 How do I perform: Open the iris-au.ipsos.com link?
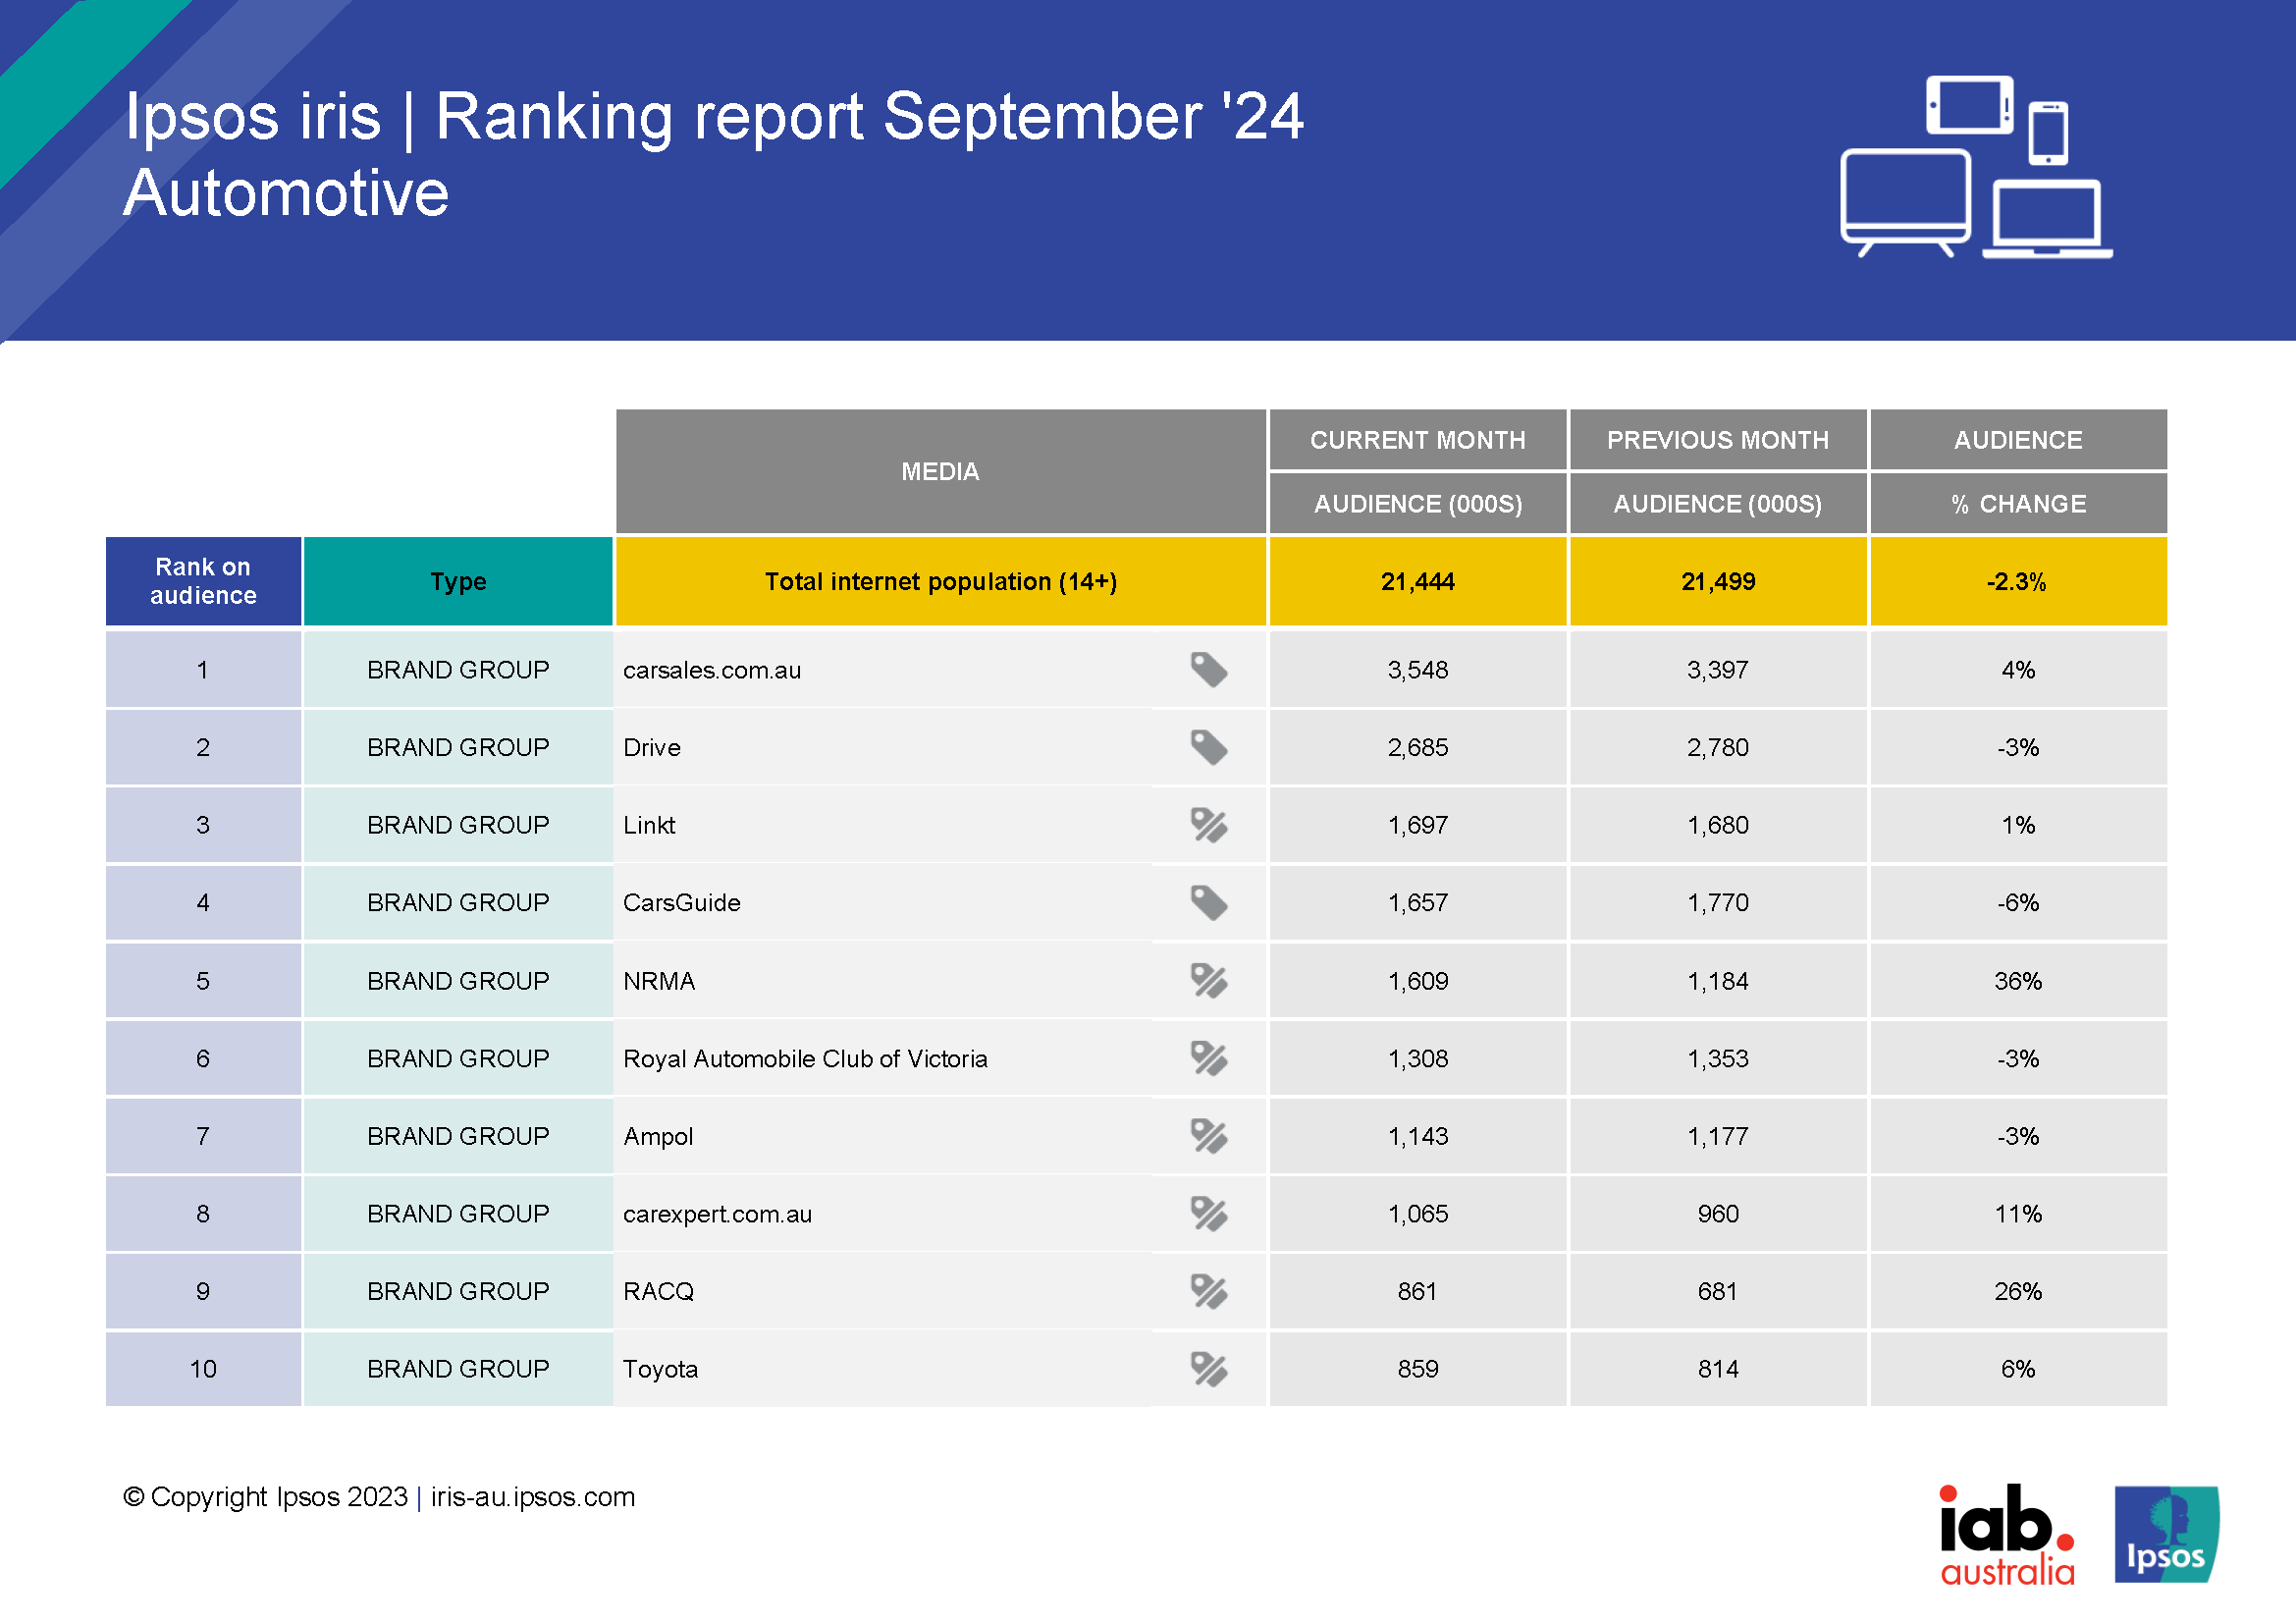[x=532, y=1497]
